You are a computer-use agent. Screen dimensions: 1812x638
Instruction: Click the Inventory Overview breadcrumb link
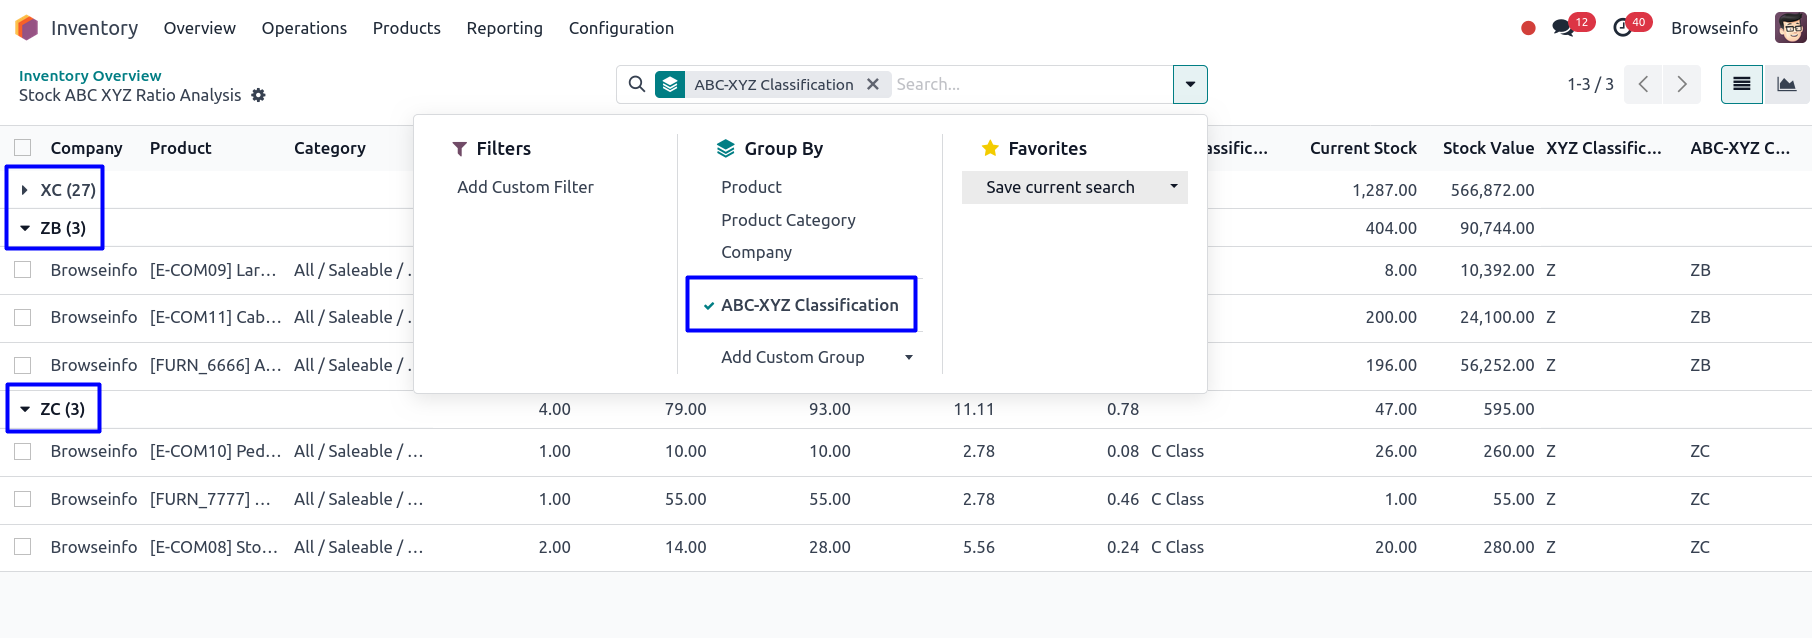point(90,76)
